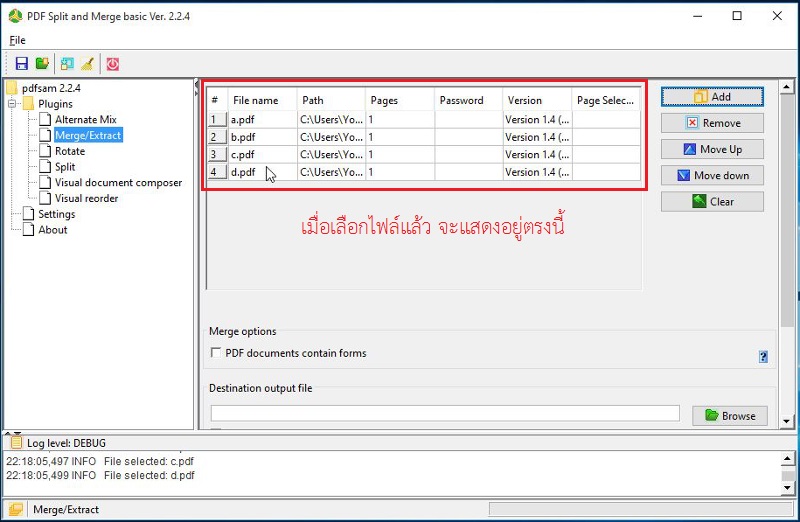Click Password cell of b.pdf row
The width and height of the screenshot is (800, 522).
[x=469, y=137]
